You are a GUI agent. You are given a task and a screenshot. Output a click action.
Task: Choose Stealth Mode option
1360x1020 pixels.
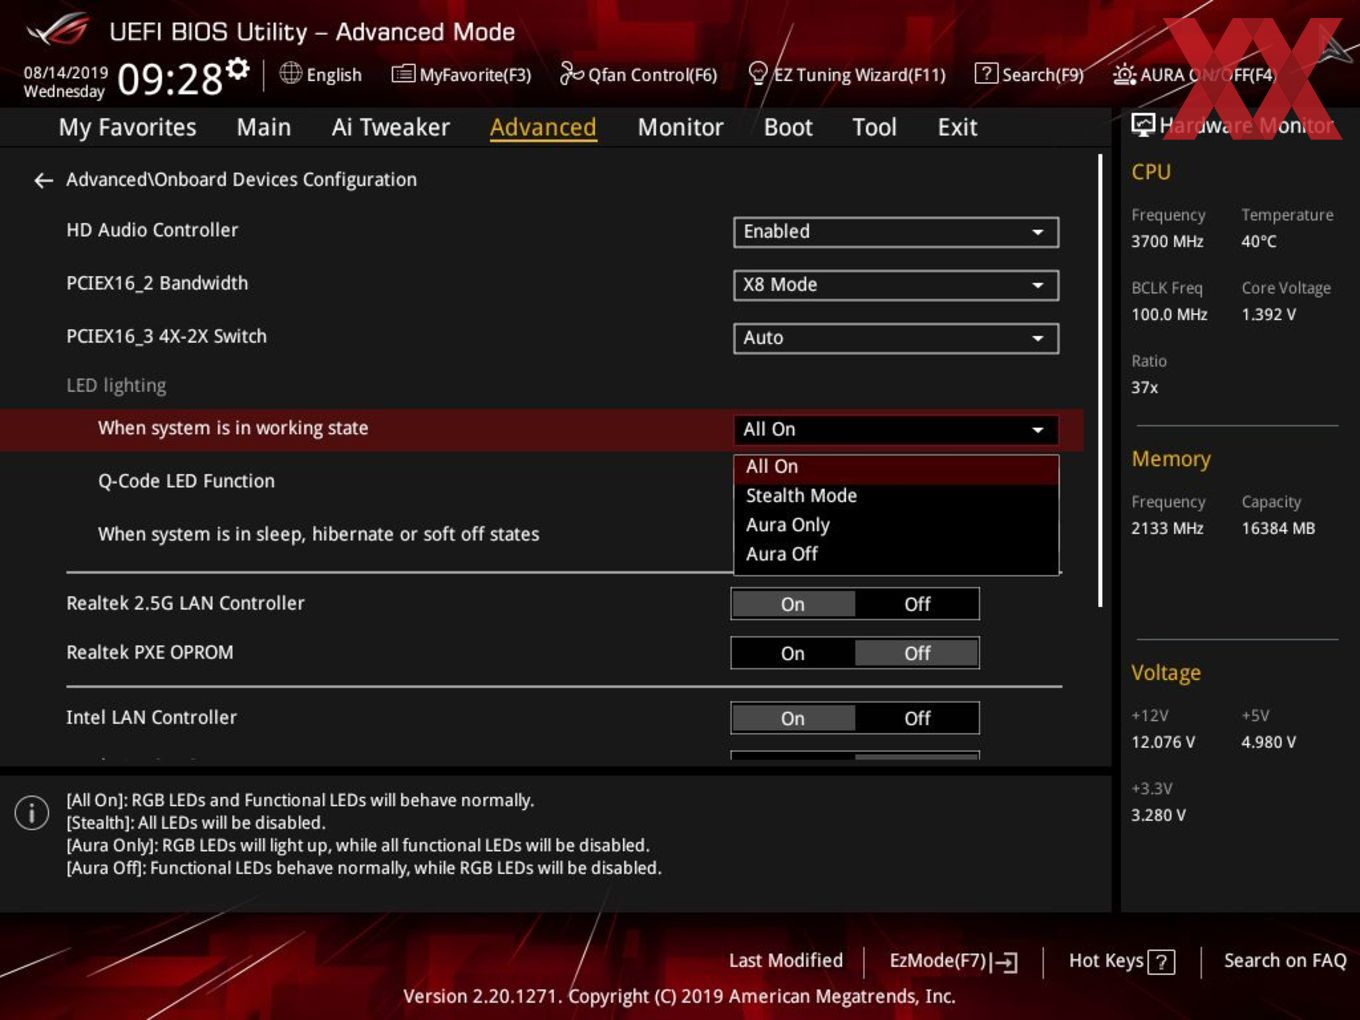896,496
